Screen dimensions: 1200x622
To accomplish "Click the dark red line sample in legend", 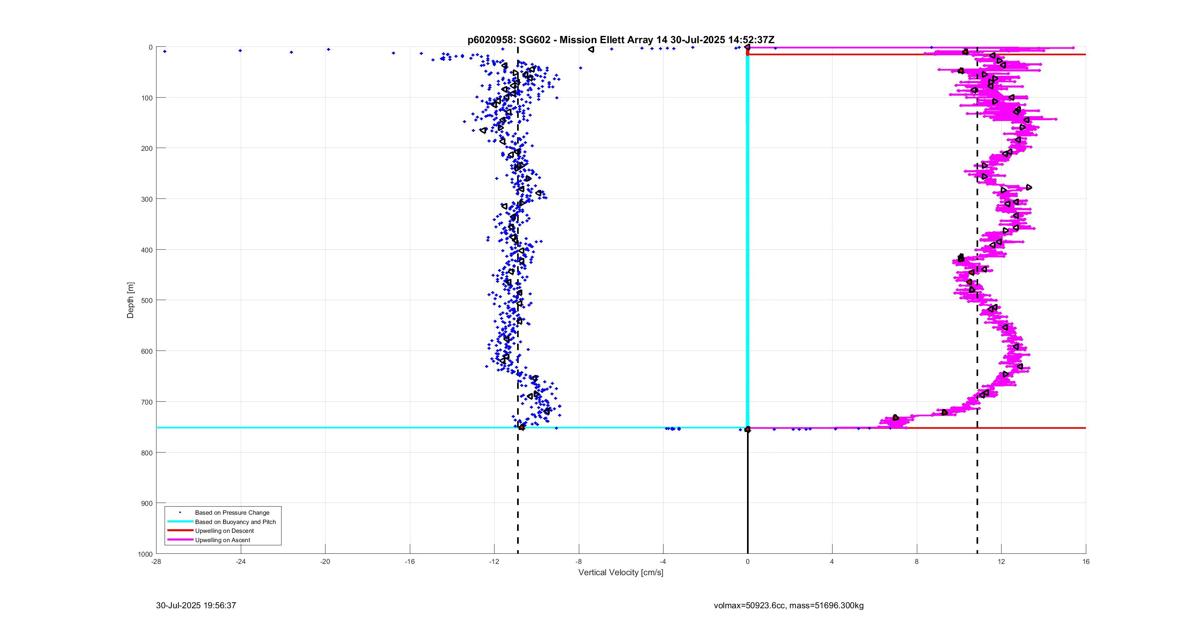I will click(x=179, y=530).
